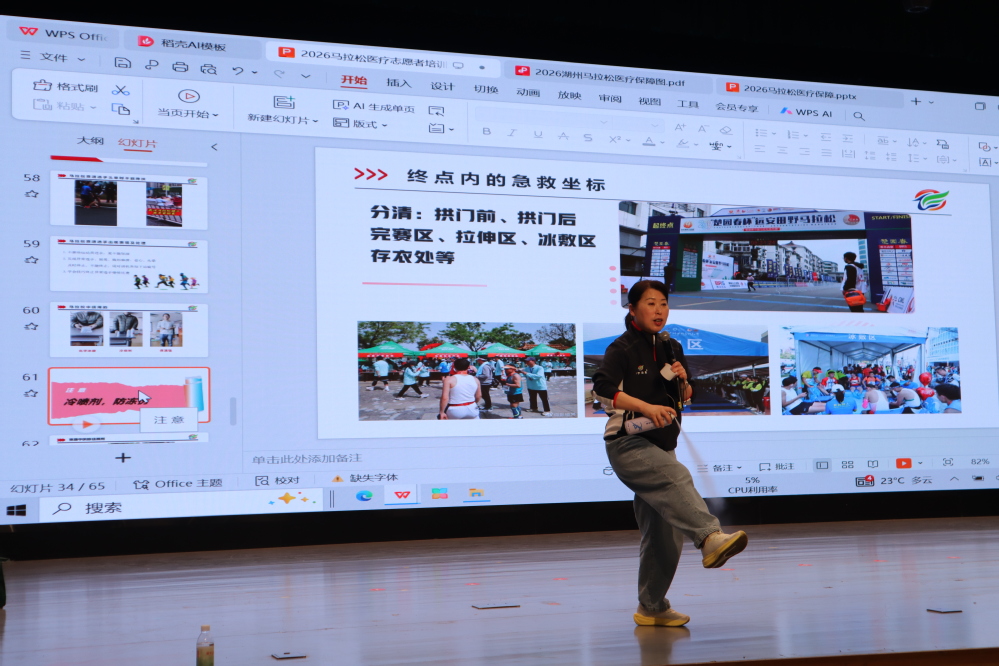Switch to the 插入 ribbon tab

click(x=398, y=83)
